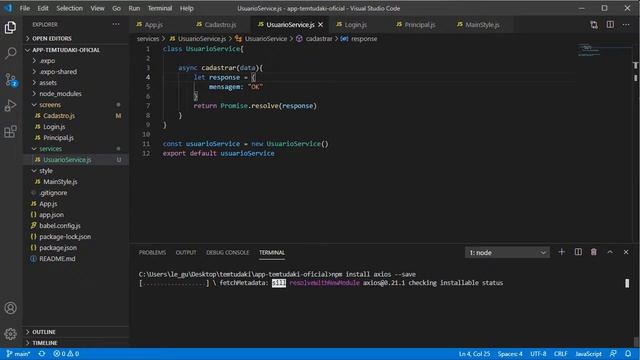Switch to the Debug Console tab
640x360 pixels.
pyautogui.click(x=227, y=253)
